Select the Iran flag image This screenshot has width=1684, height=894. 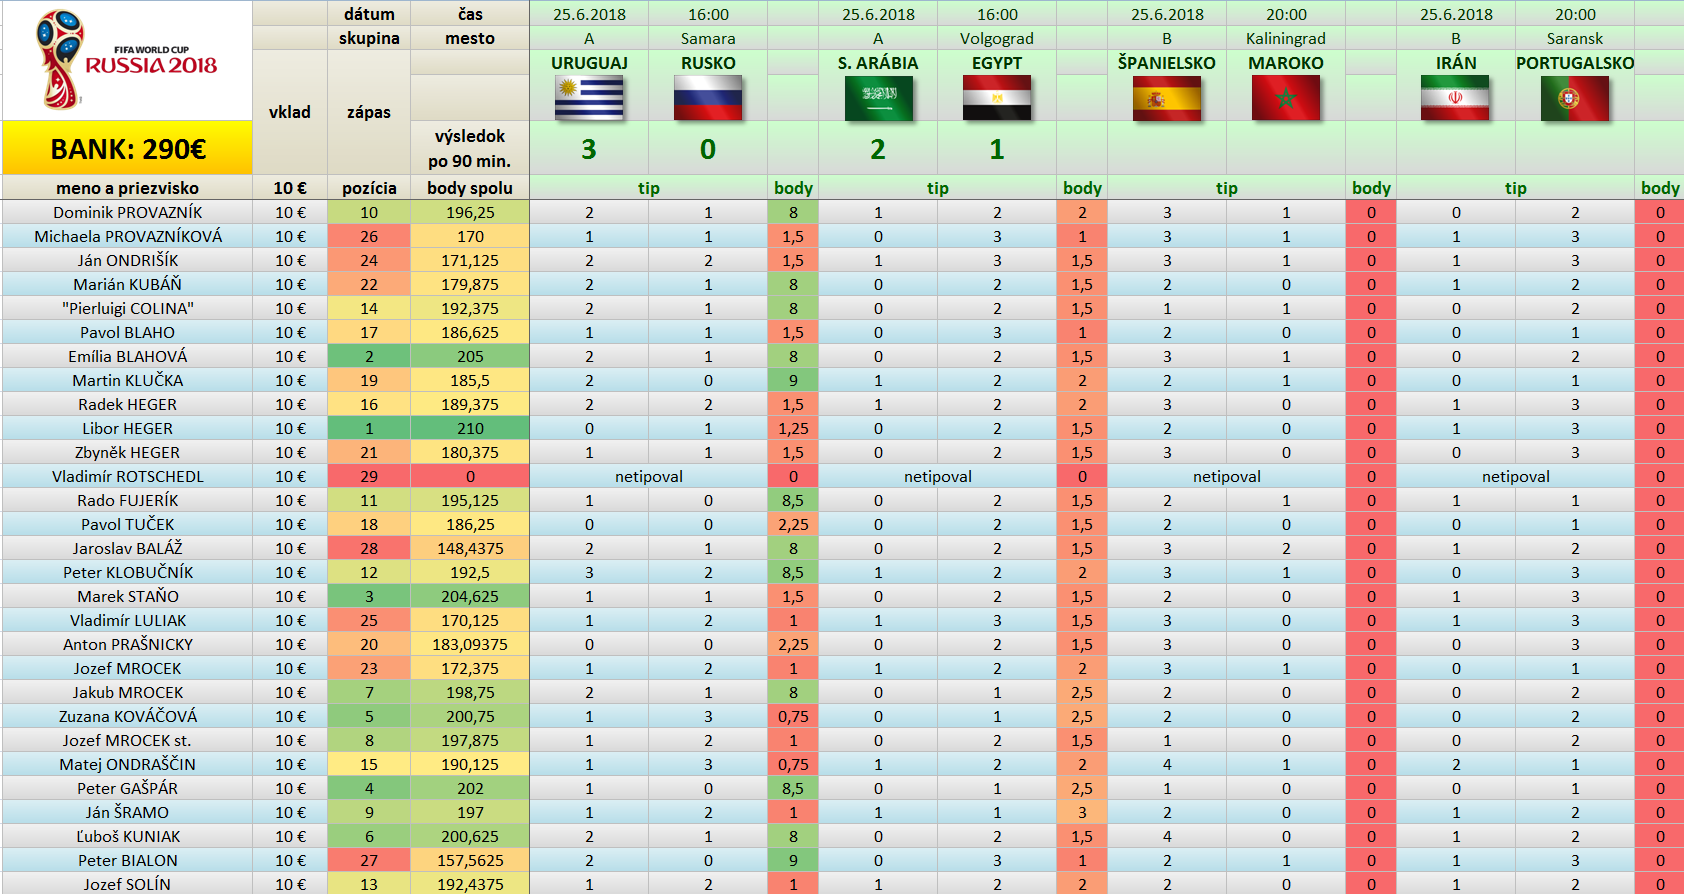1455,99
